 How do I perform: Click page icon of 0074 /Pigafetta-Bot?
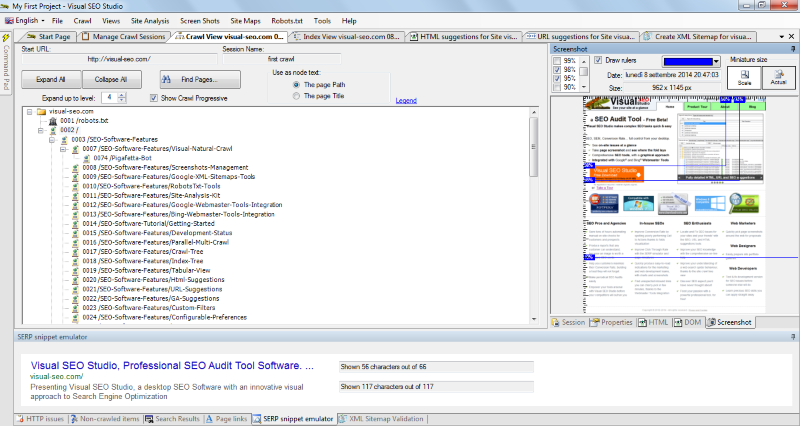86,158
